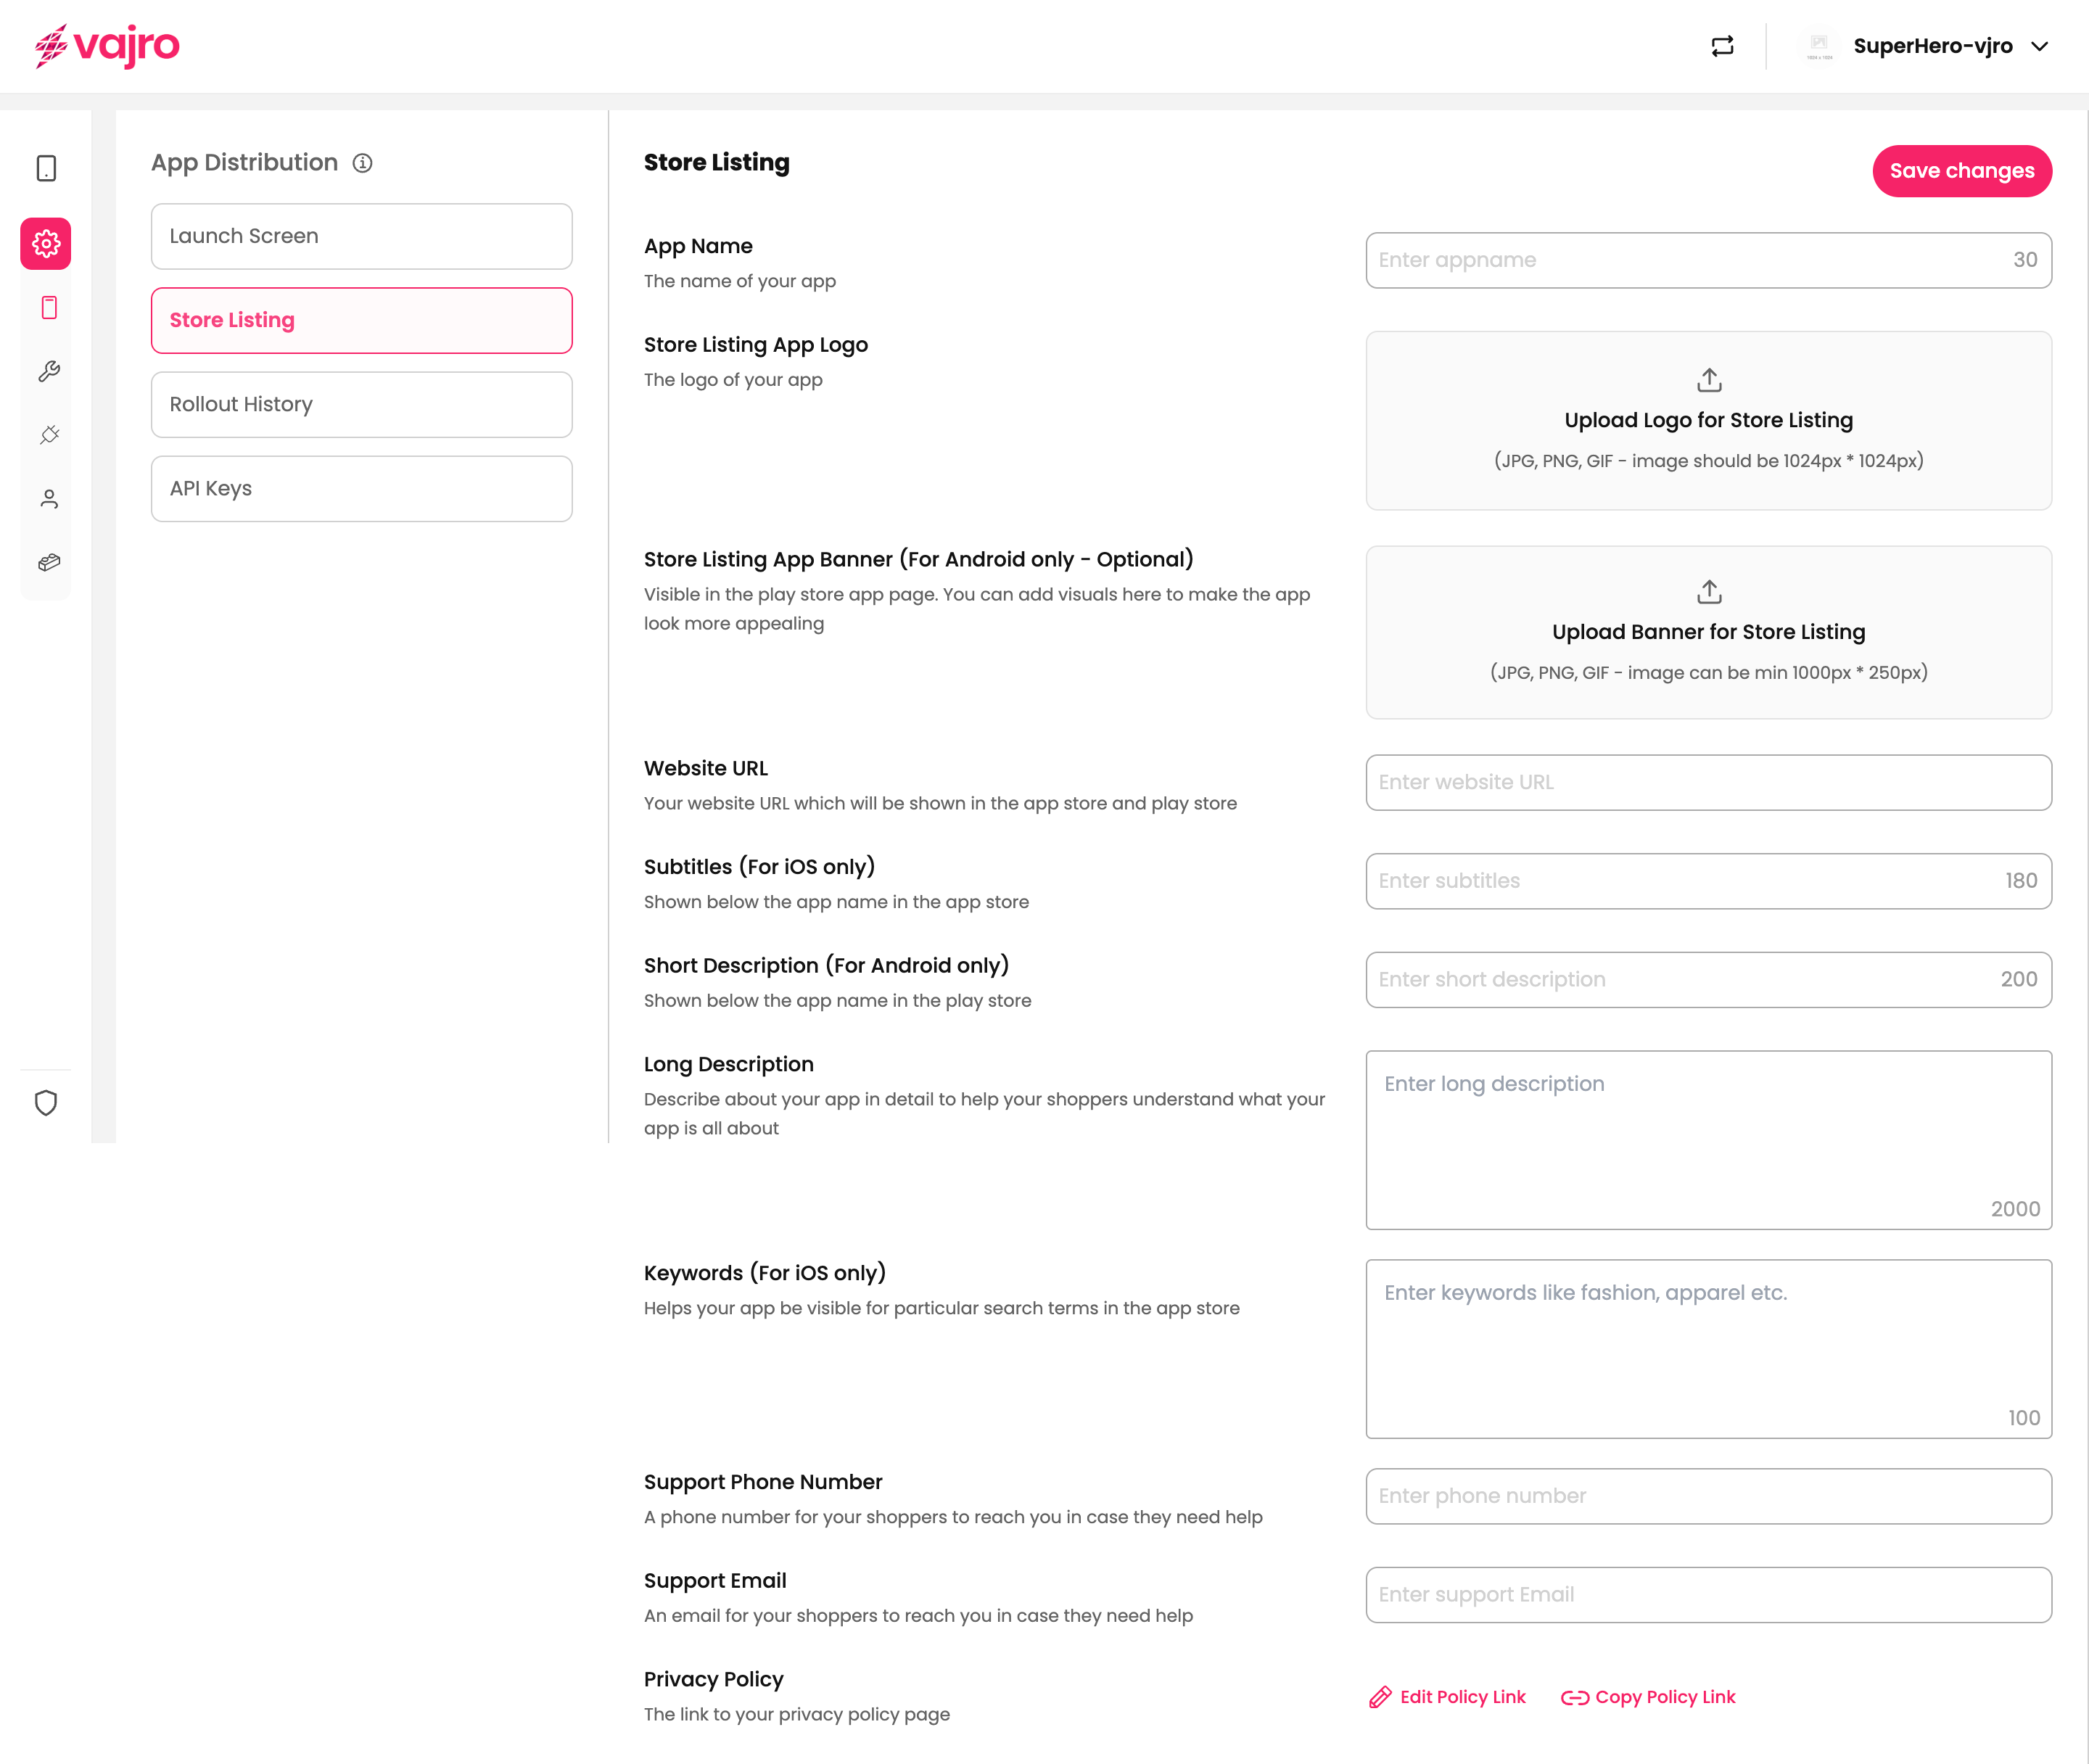Viewport: 2089px width, 1764px height.
Task: Open the plug integrations sidebar icon
Action: (x=49, y=435)
